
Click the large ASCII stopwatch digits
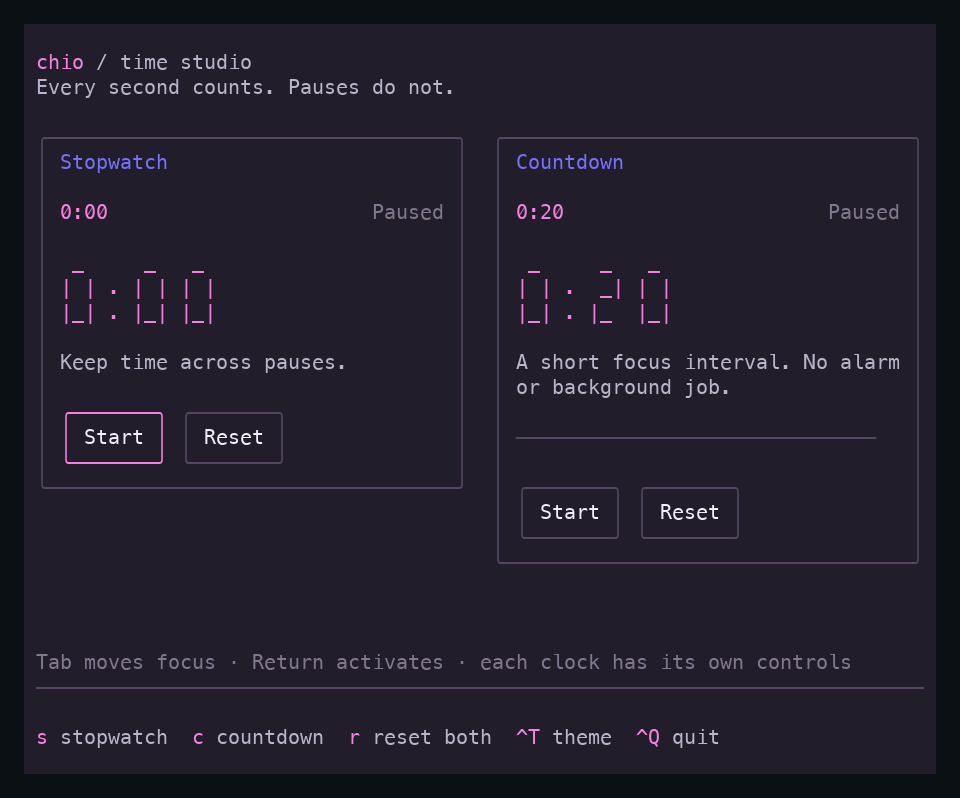click(138, 295)
